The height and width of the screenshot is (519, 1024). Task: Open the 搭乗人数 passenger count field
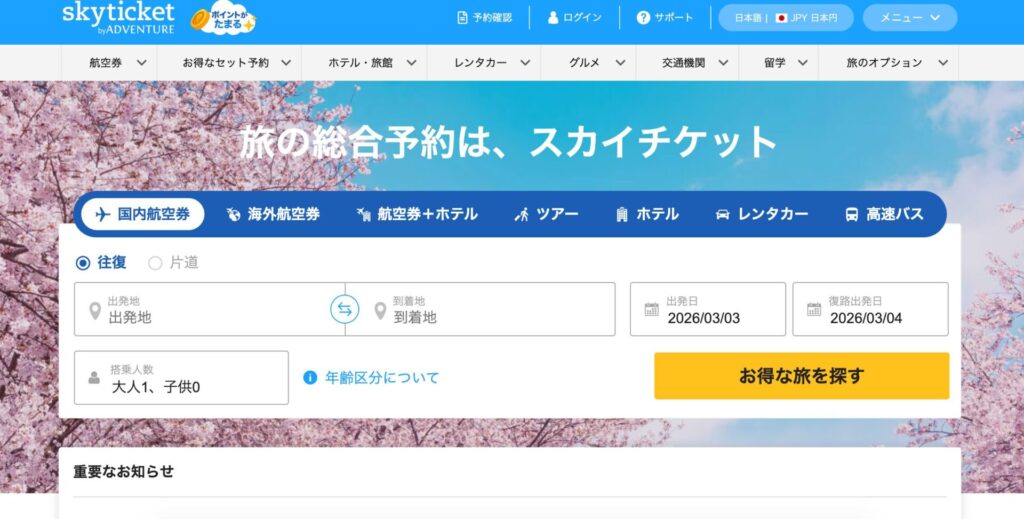click(182, 378)
